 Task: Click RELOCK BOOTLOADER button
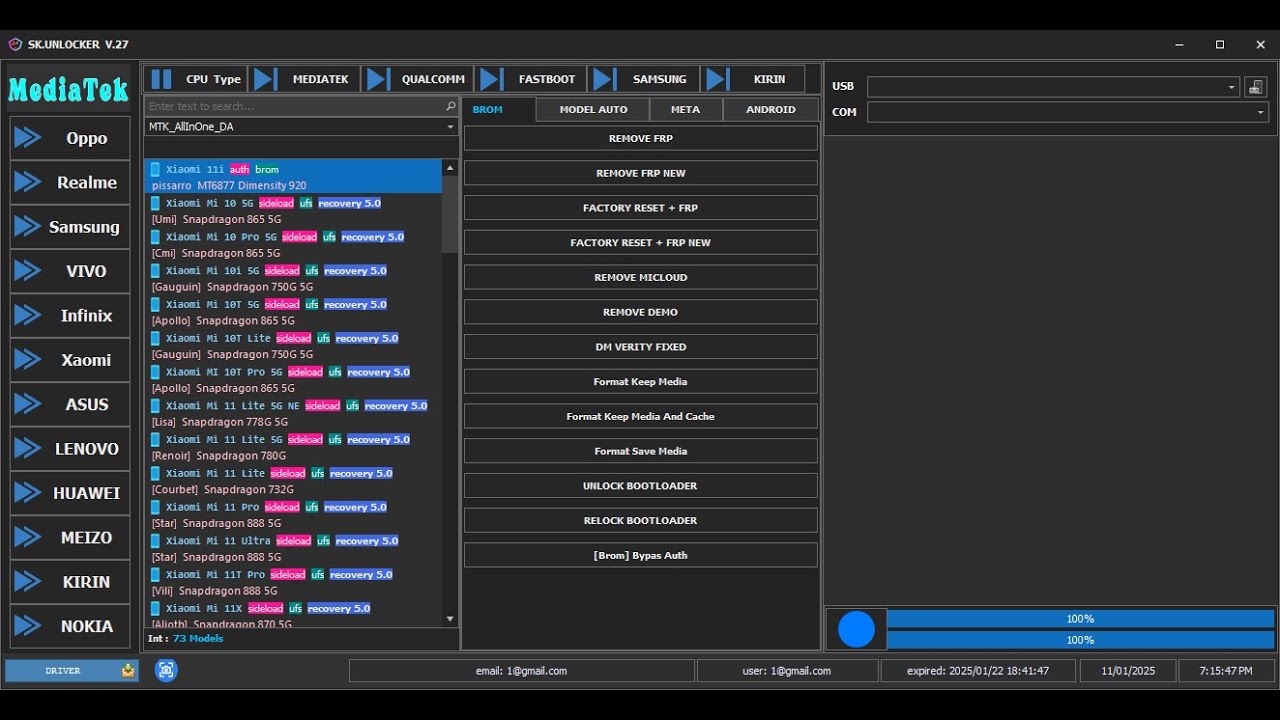[x=641, y=520]
